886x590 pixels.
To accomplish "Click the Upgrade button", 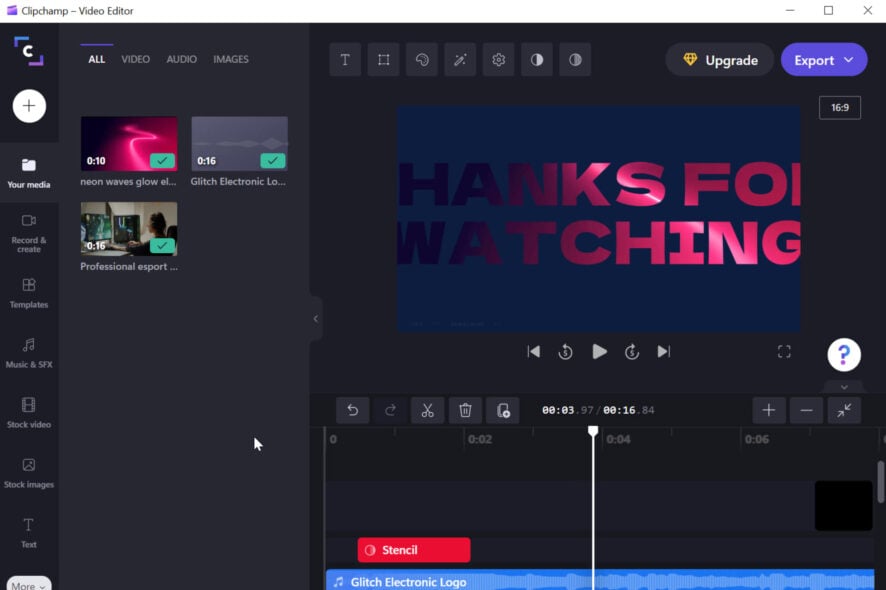I will click(720, 60).
